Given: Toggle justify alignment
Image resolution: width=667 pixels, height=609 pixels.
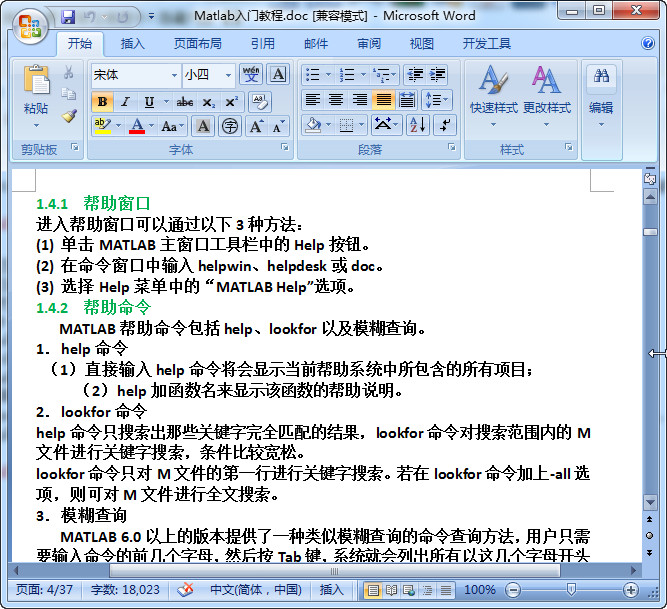Looking at the screenshot, I should (x=383, y=100).
